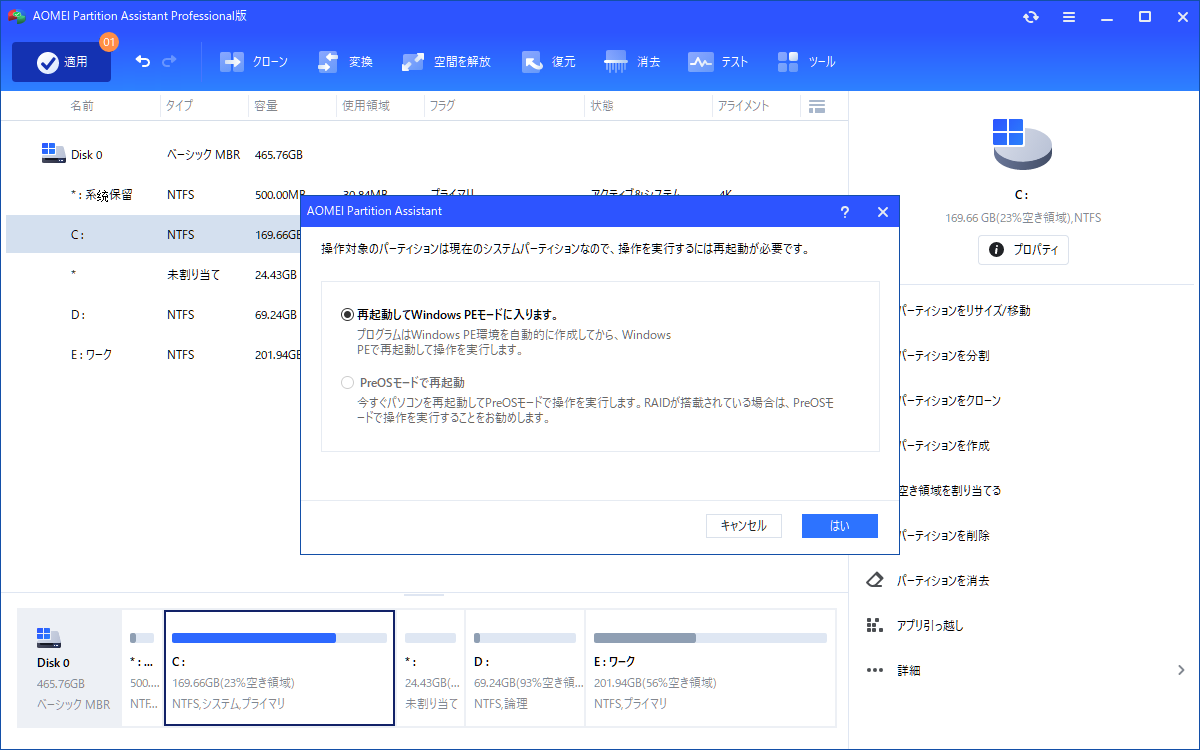The height and width of the screenshot is (750, 1200).
Task: Select the unallocated 24.43GB block
Action: click(430, 668)
